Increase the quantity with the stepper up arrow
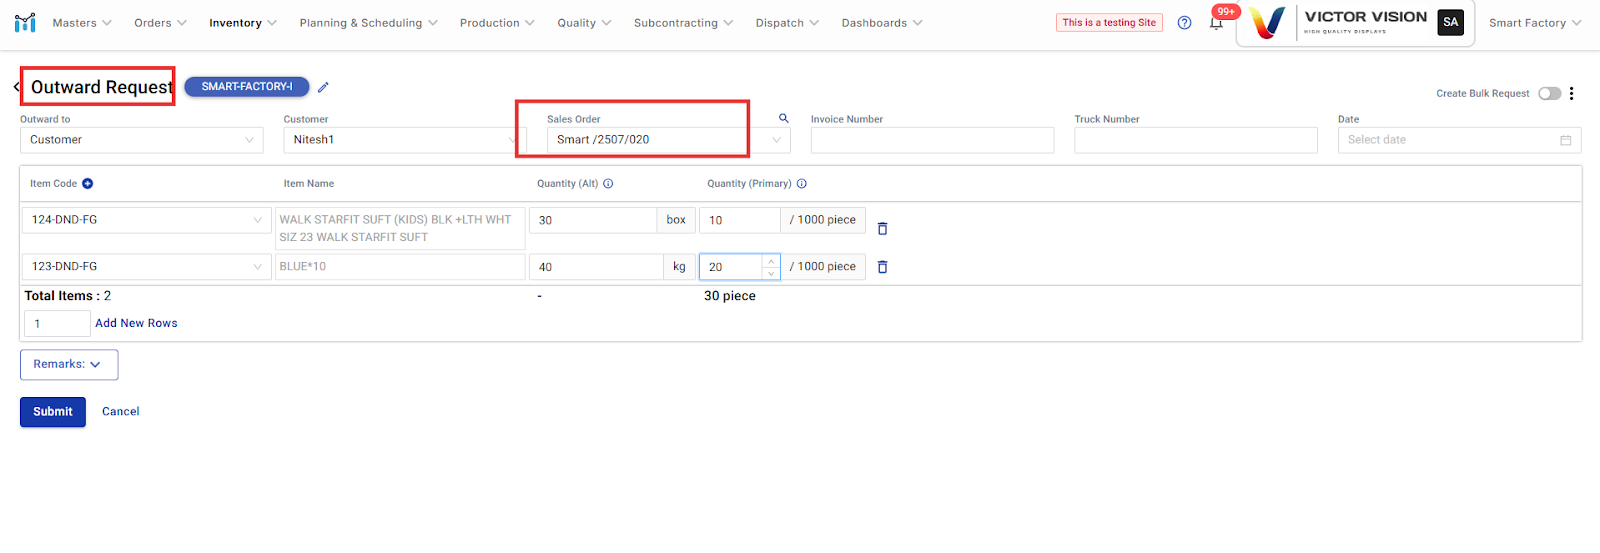This screenshot has width=1600, height=553. (771, 261)
